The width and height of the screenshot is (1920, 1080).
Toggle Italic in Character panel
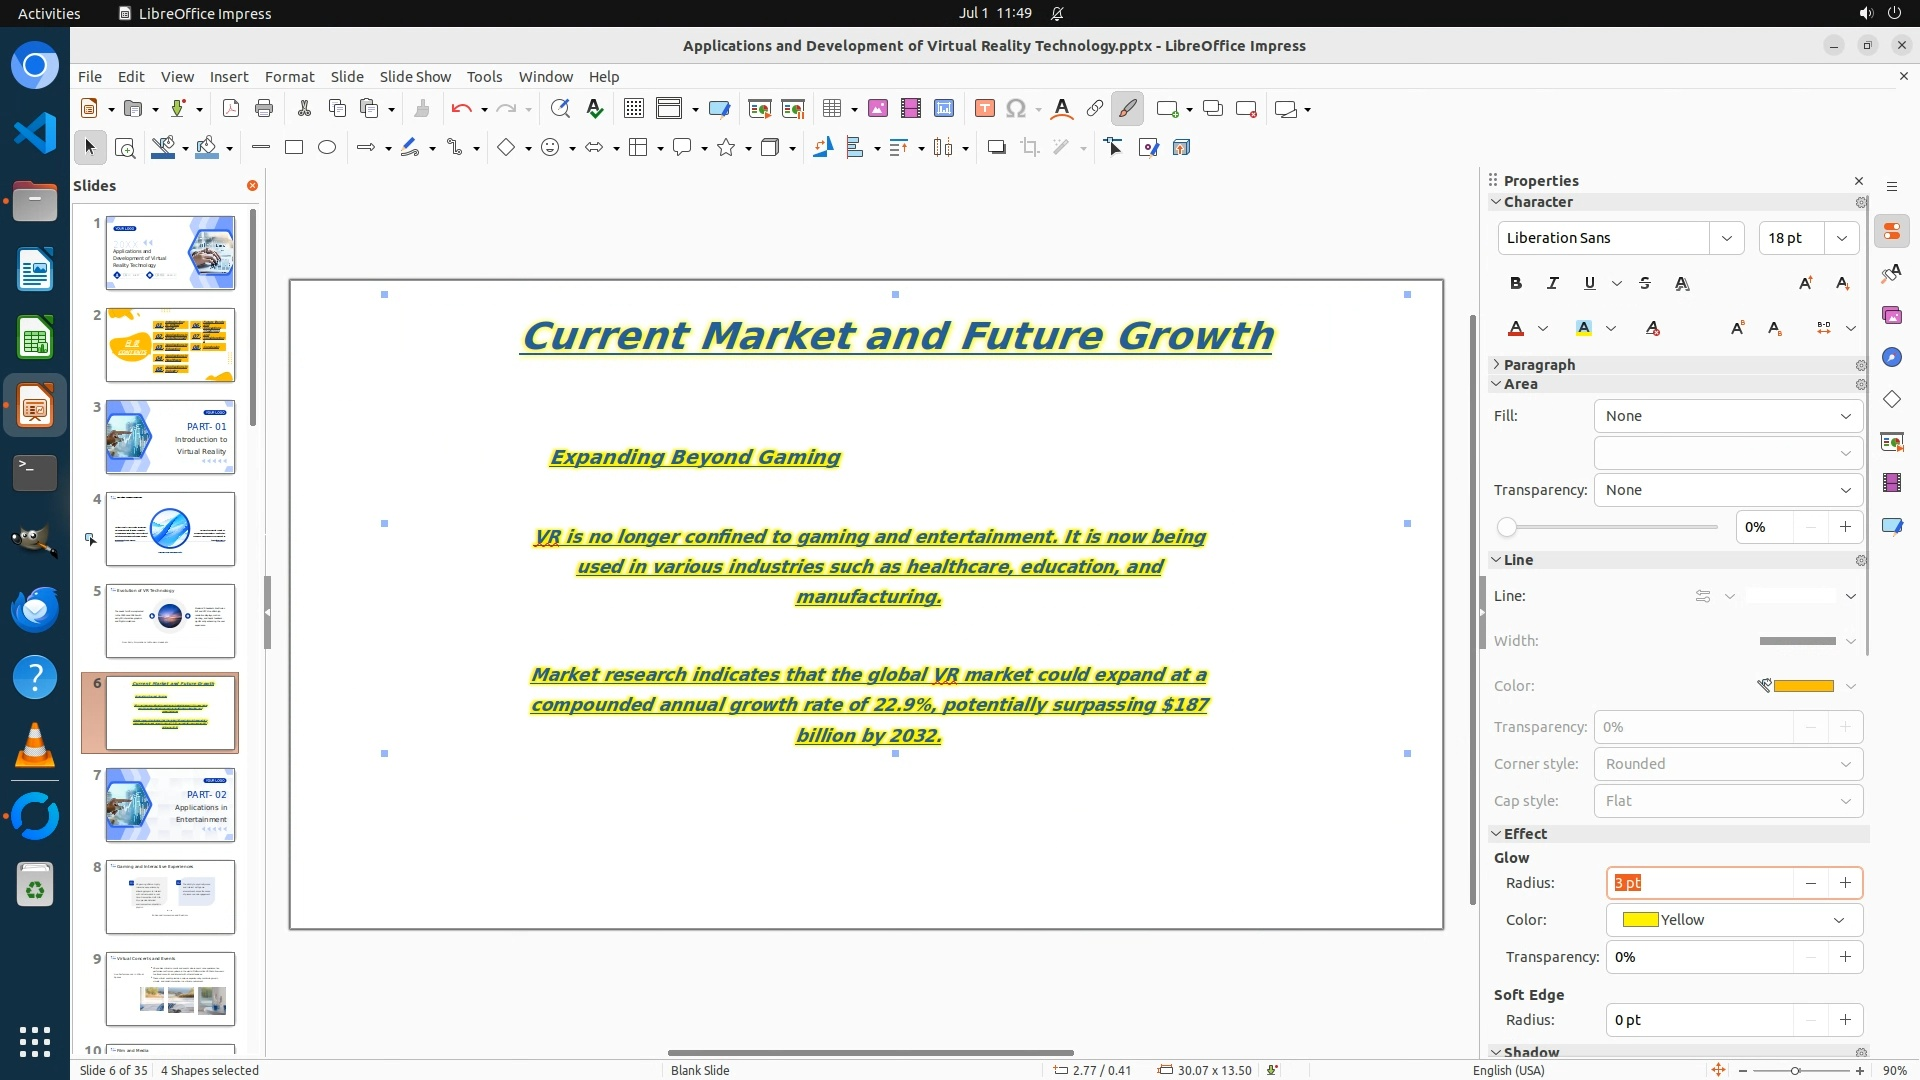pyautogui.click(x=1552, y=283)
